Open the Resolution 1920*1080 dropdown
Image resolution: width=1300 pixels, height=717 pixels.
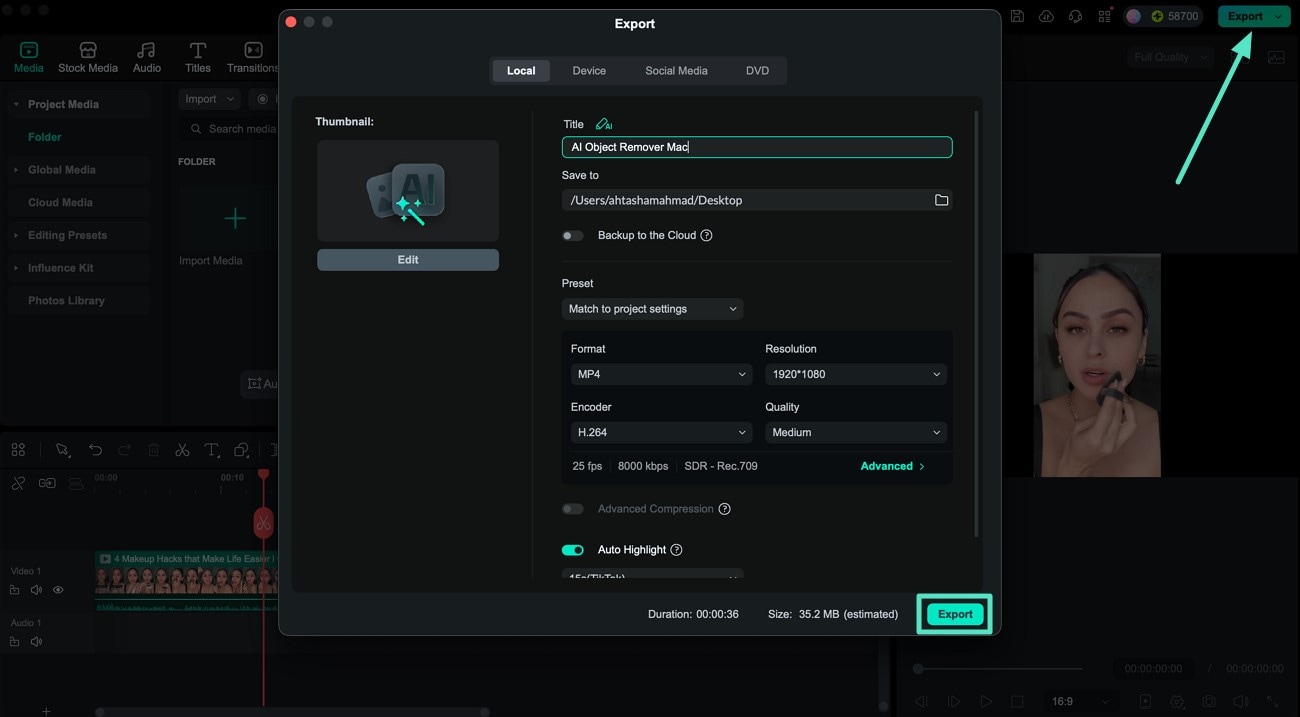[x=855, y=373]
